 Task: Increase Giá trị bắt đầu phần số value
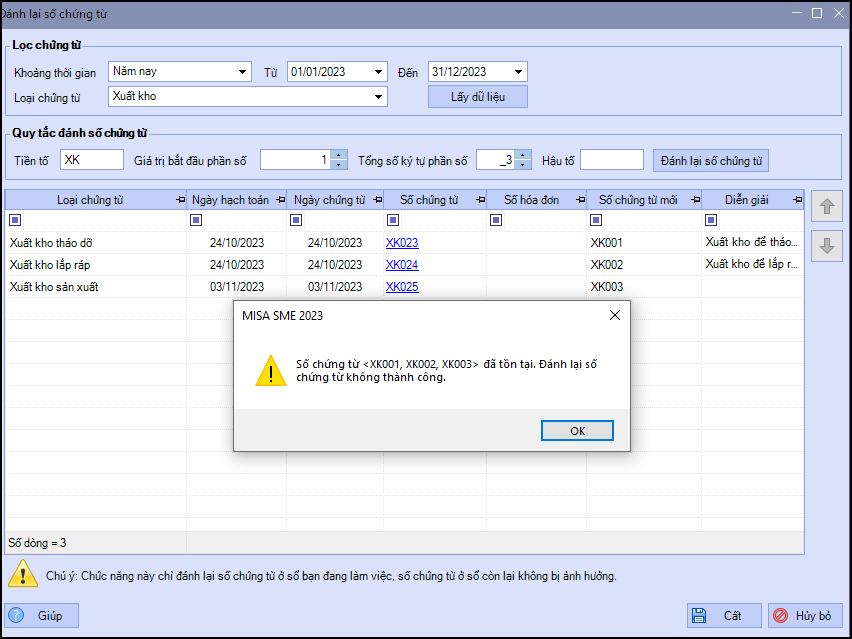[x=338, y=155]
